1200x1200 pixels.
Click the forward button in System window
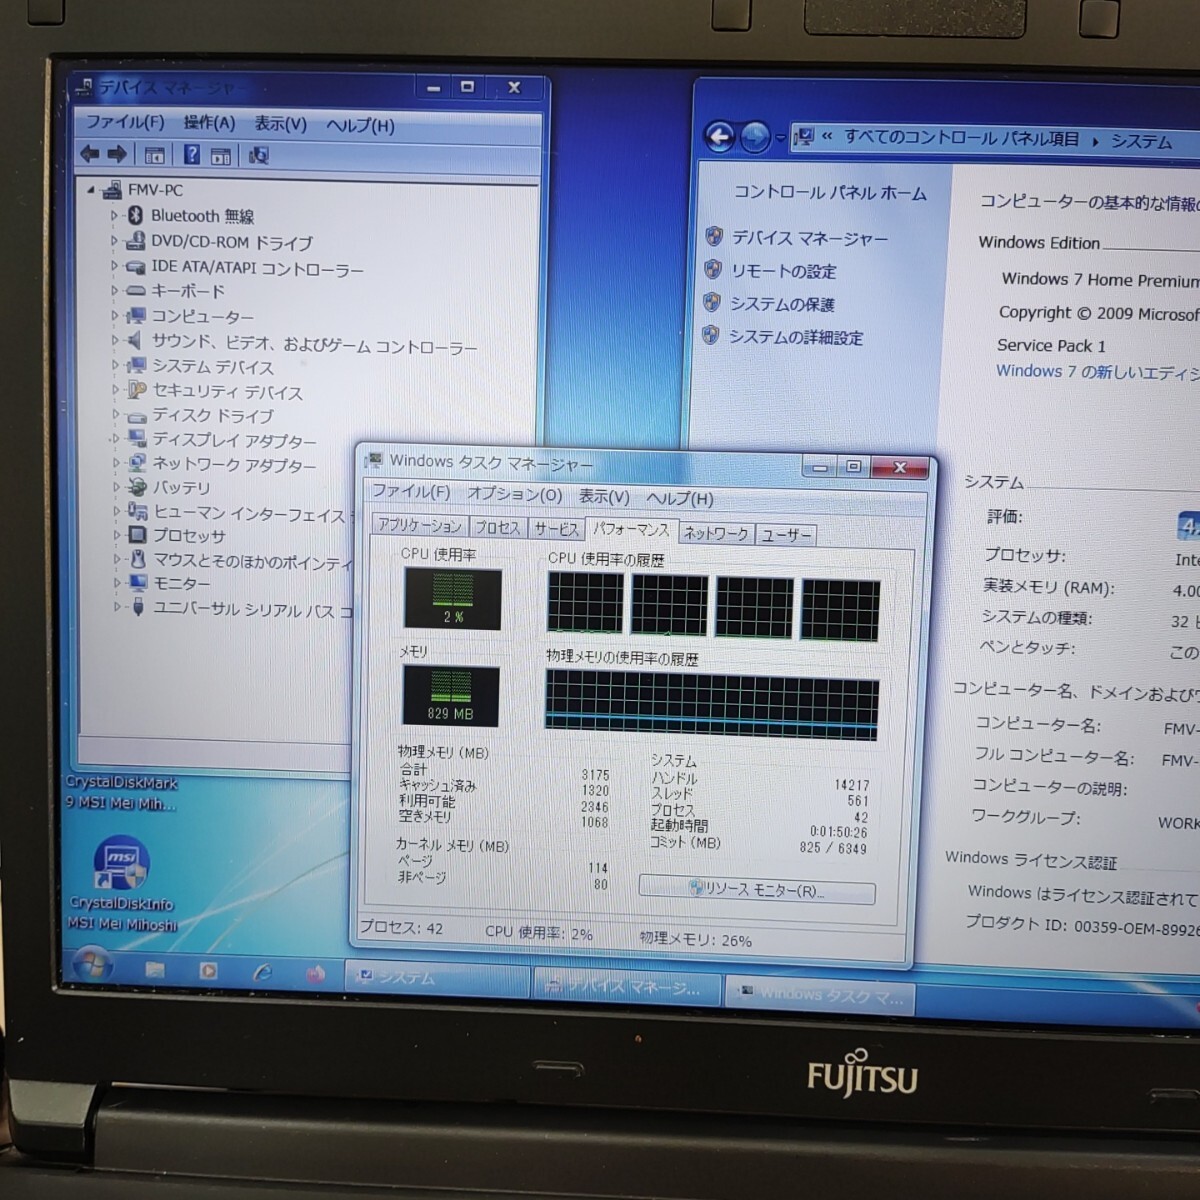point(755,137)
